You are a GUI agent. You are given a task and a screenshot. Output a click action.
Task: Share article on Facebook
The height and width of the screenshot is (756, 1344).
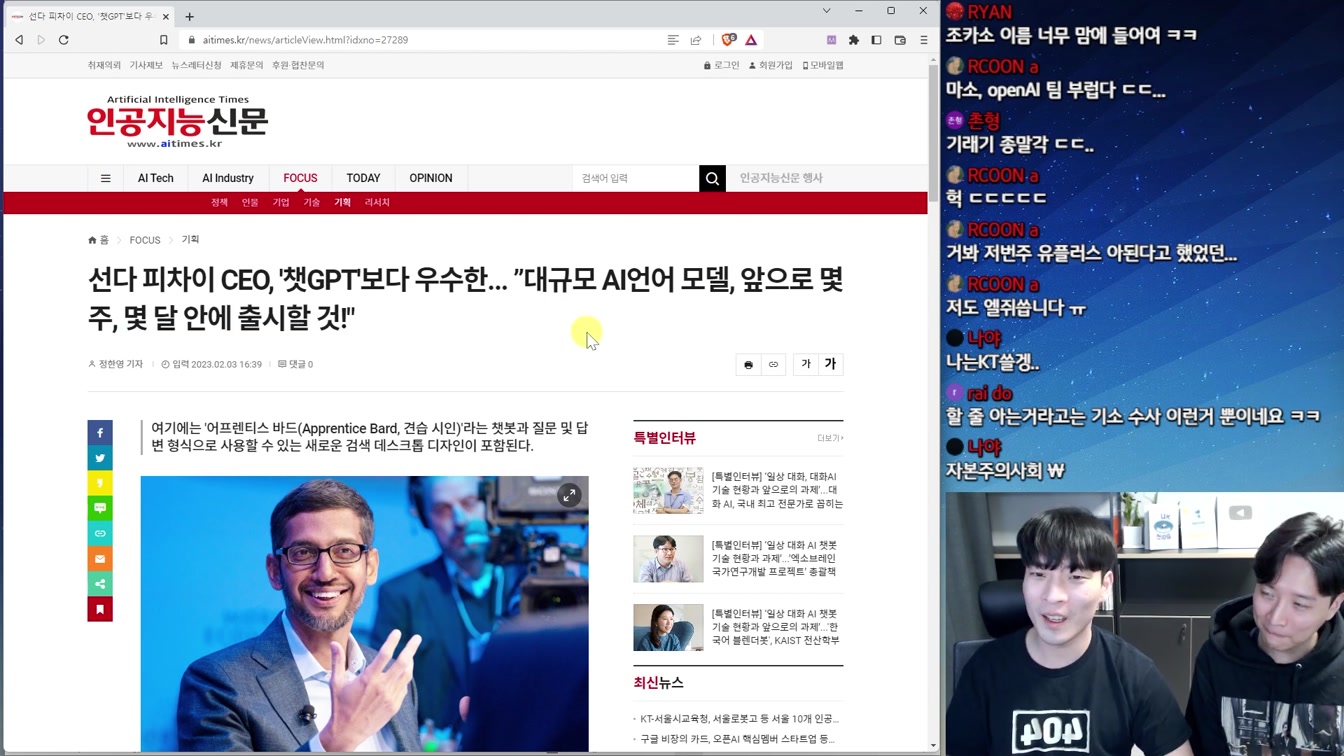pyautogui.click(x=100, y=433)
